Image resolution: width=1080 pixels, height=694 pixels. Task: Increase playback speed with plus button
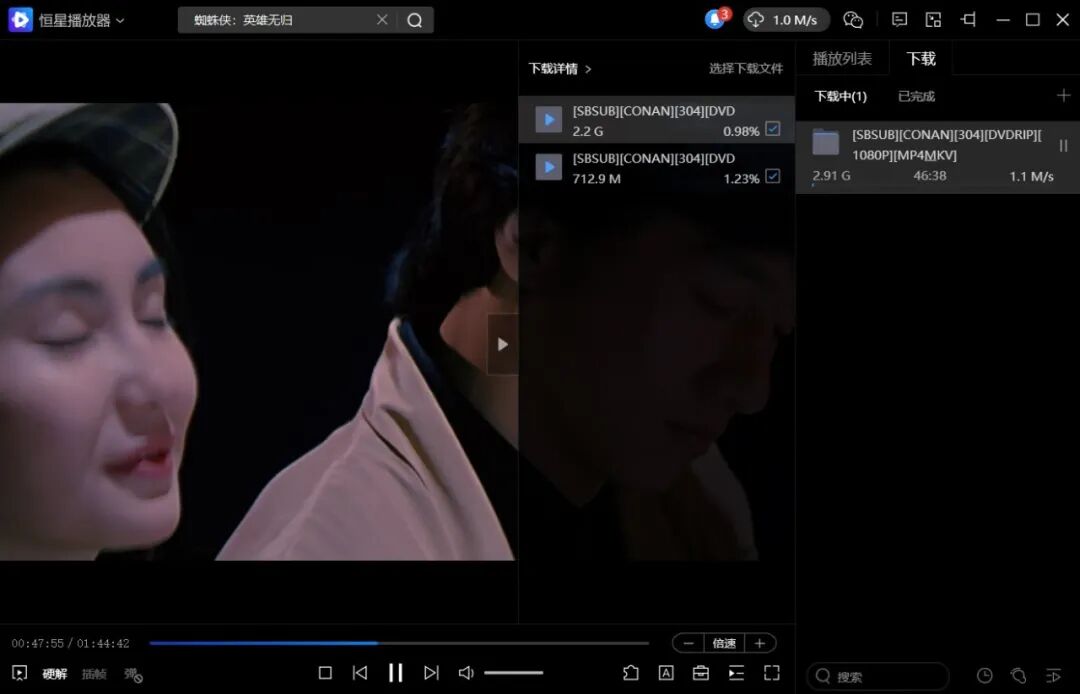[x=760, y=643]
